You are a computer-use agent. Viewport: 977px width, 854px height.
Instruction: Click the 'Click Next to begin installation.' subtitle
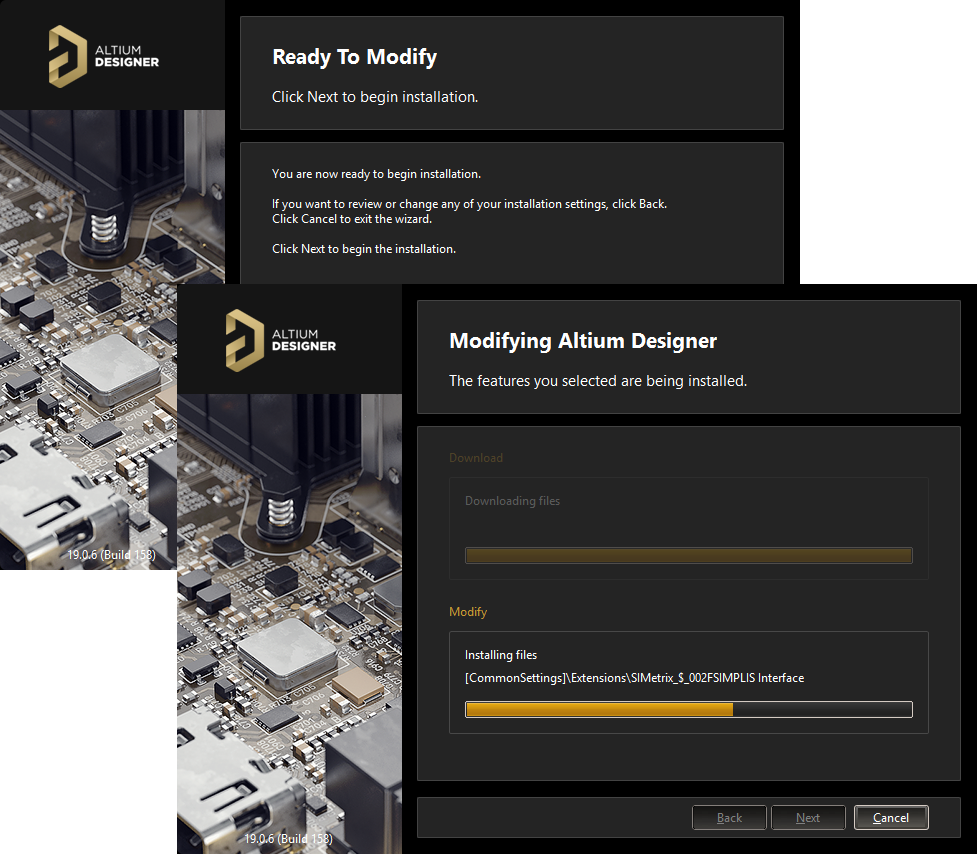(375, 98)
